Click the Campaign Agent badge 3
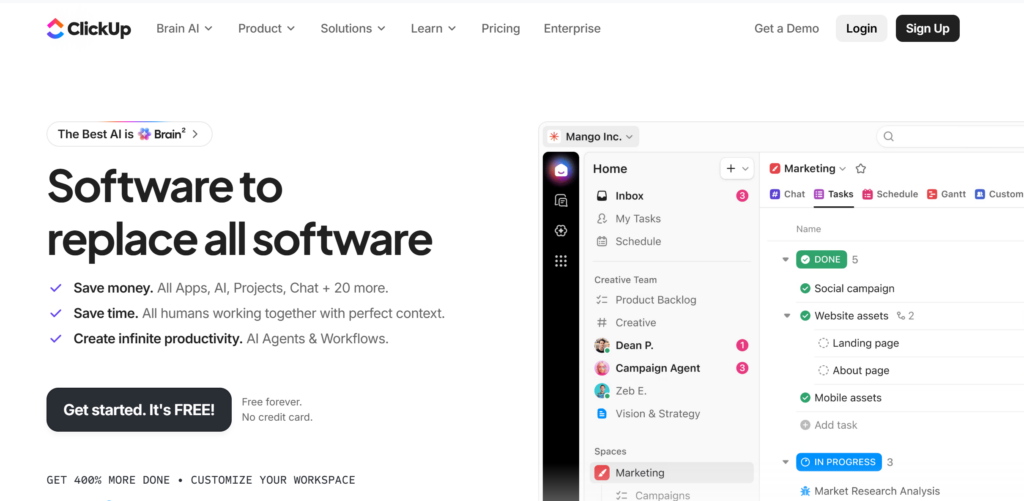1024x501 pixels. (742, 368)
